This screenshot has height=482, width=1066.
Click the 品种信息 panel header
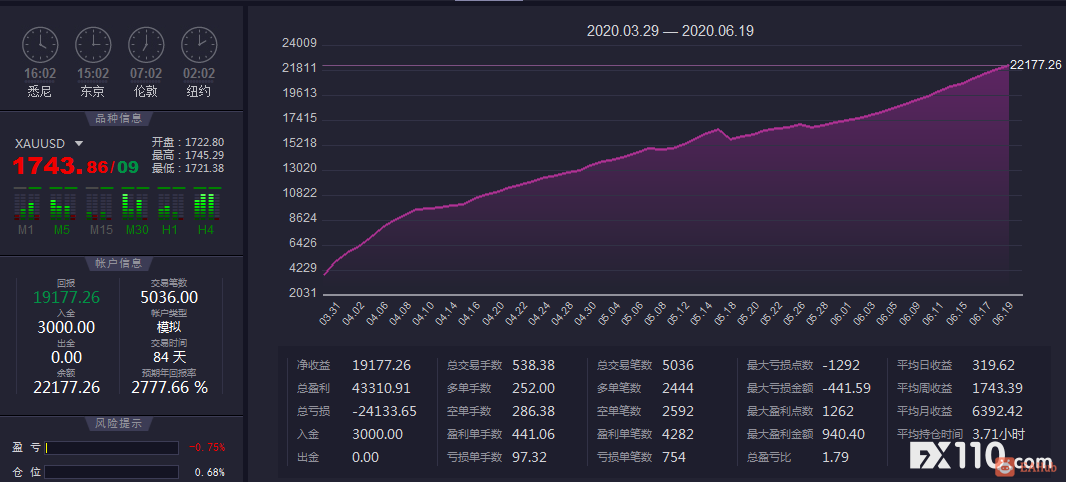point(120,118)
